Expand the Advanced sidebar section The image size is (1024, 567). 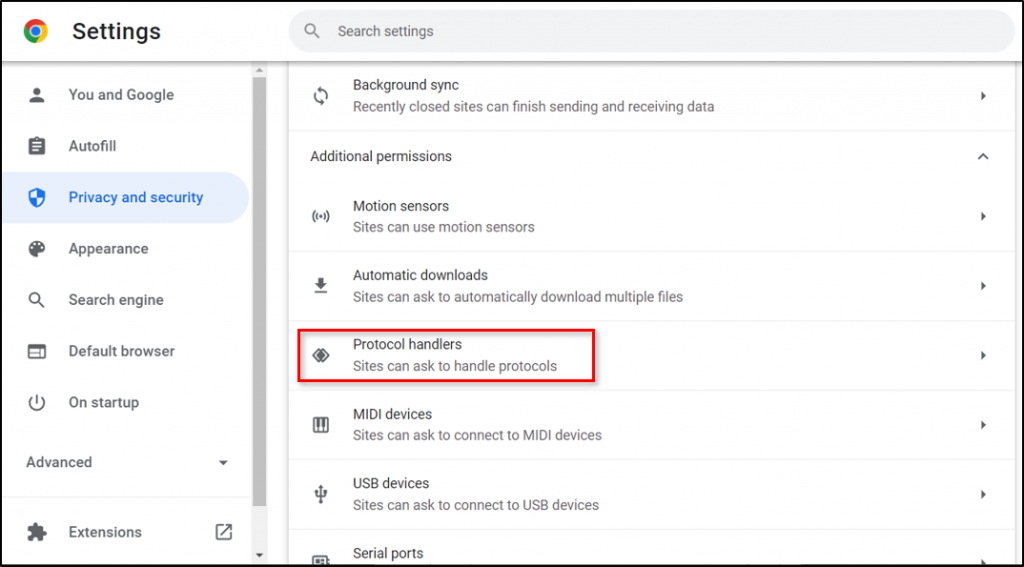[x=223, y=463]
